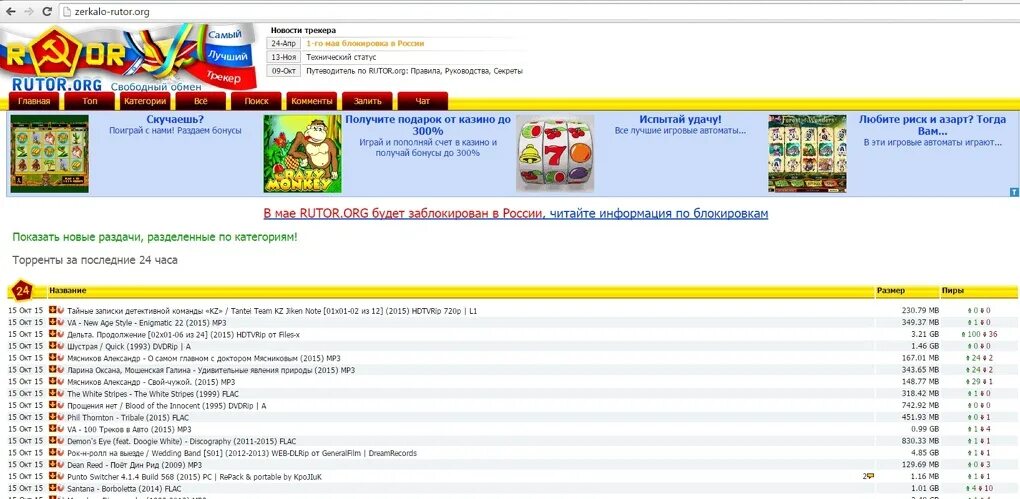Click the Forest of Wonders ad thumbnail
The width and height of the screenshot is (1020, 499).
(807, 154)
